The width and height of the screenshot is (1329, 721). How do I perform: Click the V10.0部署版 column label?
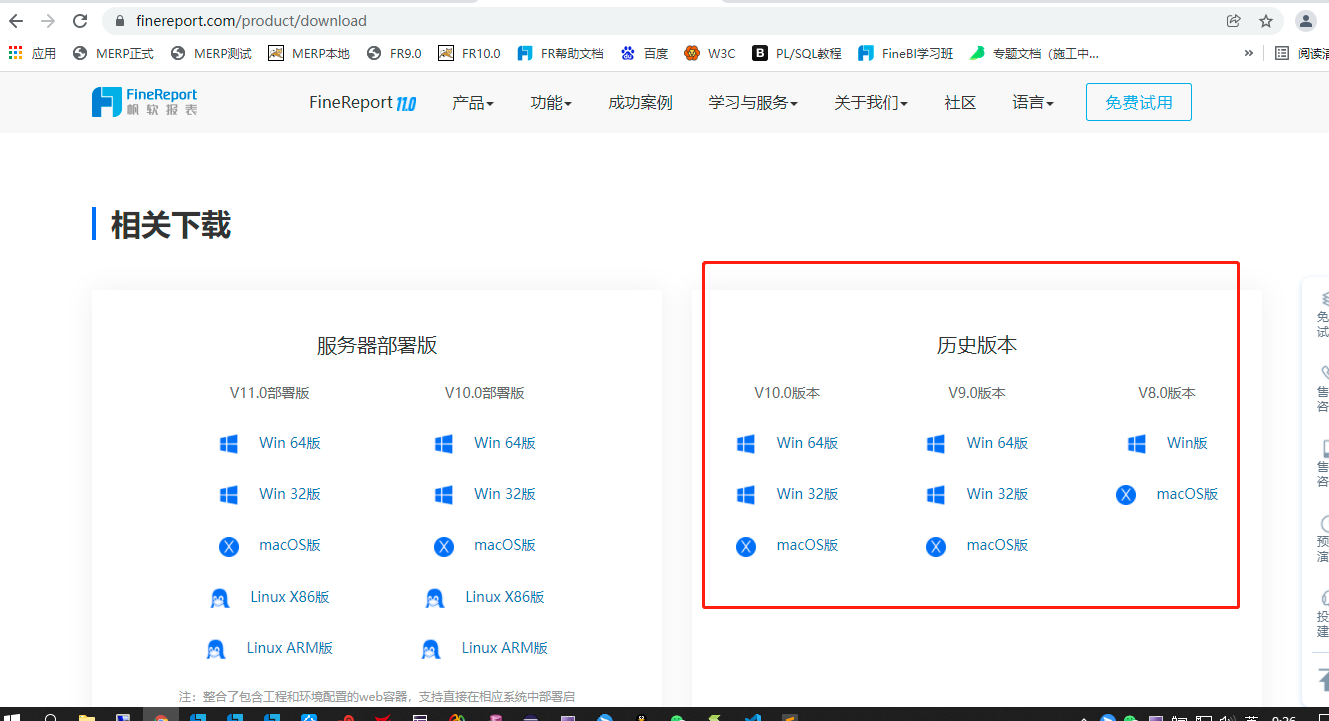tap(485, 393)
